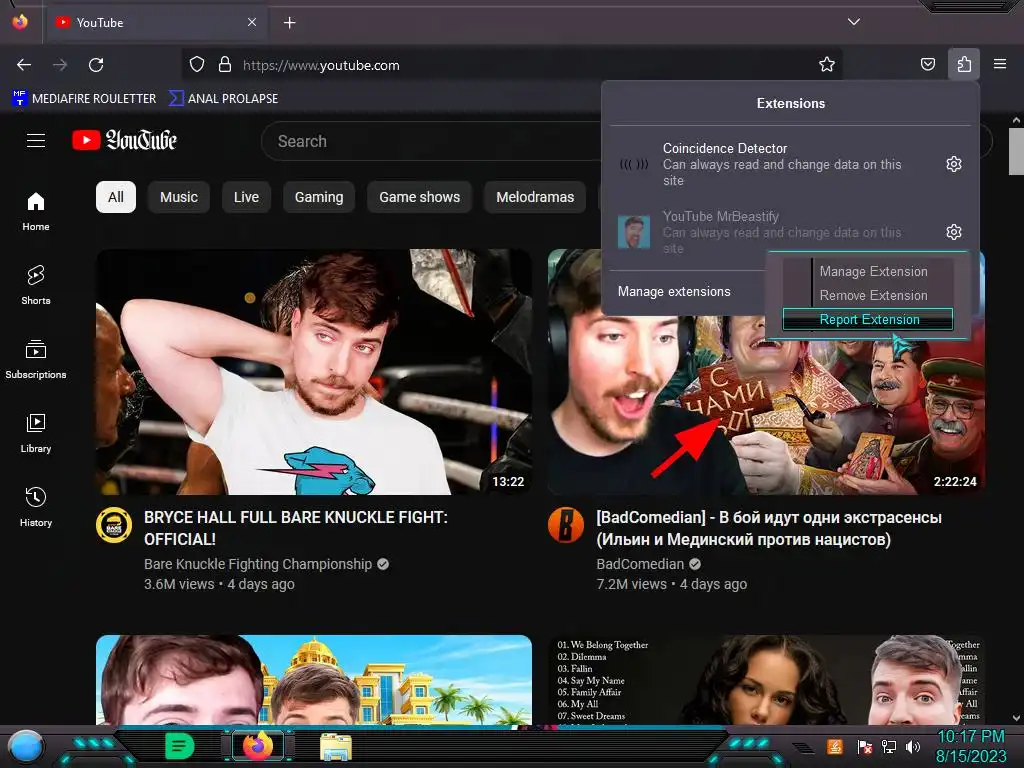Viewport: 1024px width, 768px height.
Task: Open the second bookmark in bookmarks bar
Action: (x=223, y=99)
